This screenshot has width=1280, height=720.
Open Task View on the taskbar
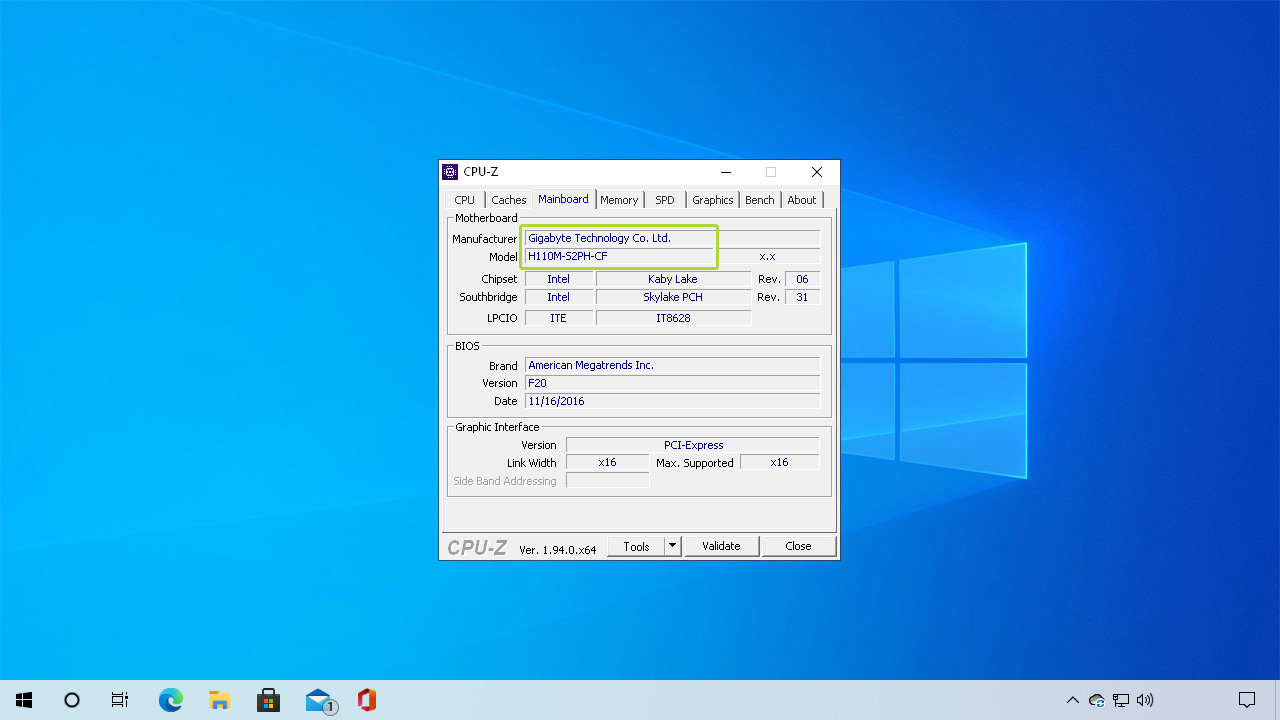click(120, 700)
